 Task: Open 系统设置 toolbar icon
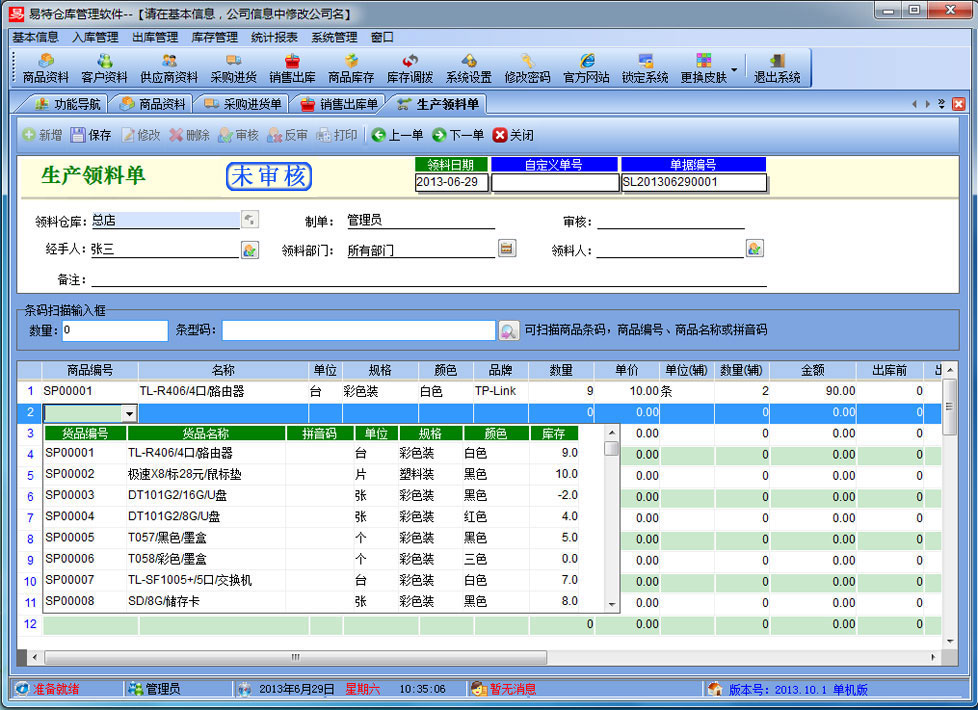(x=468, y=68)
